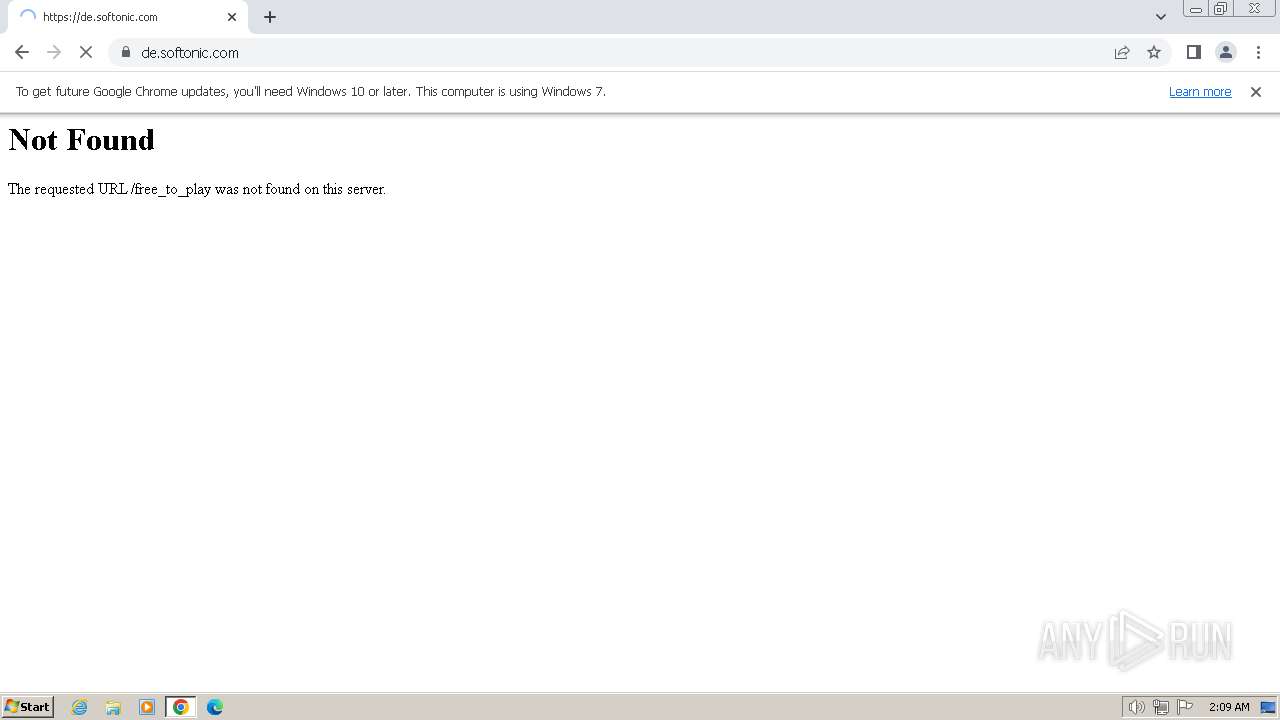This screenshot has width=1280, height=720.
Task: View site info via the lock icon
Action: coord(126,52)
